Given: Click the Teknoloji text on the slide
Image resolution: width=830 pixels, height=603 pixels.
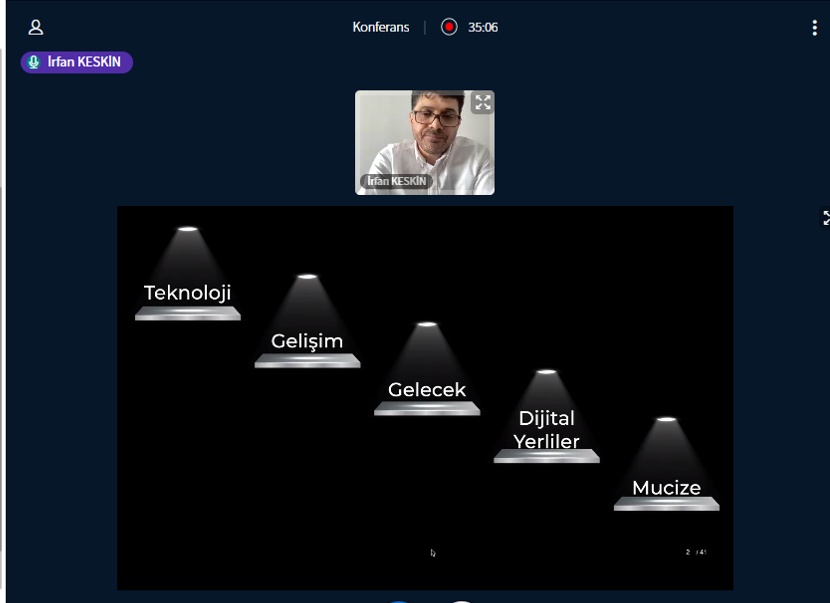Looking at the screenshot, I should [187, 293].
